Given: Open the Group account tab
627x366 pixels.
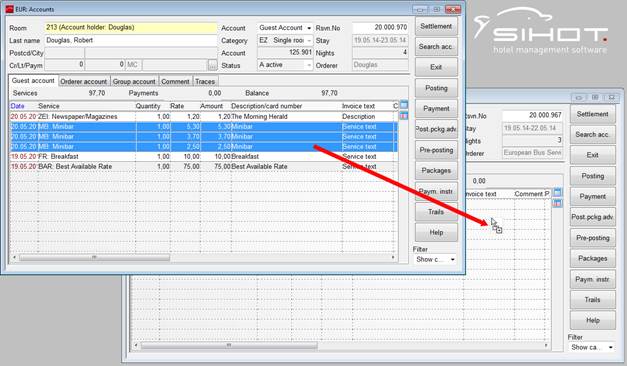Looking at the screenshot, I should 134,81.
